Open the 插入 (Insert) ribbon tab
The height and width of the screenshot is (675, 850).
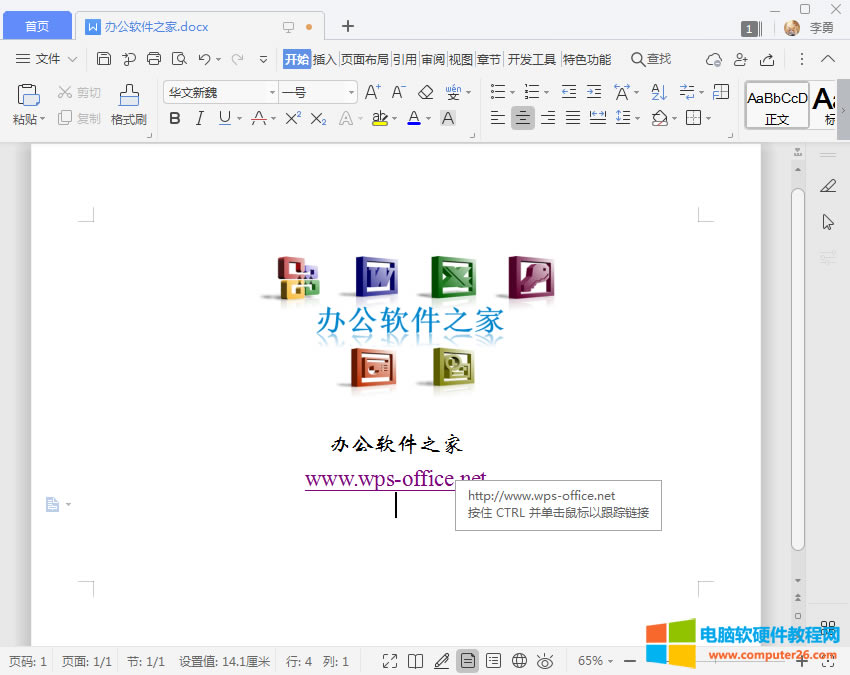[325, 59]
